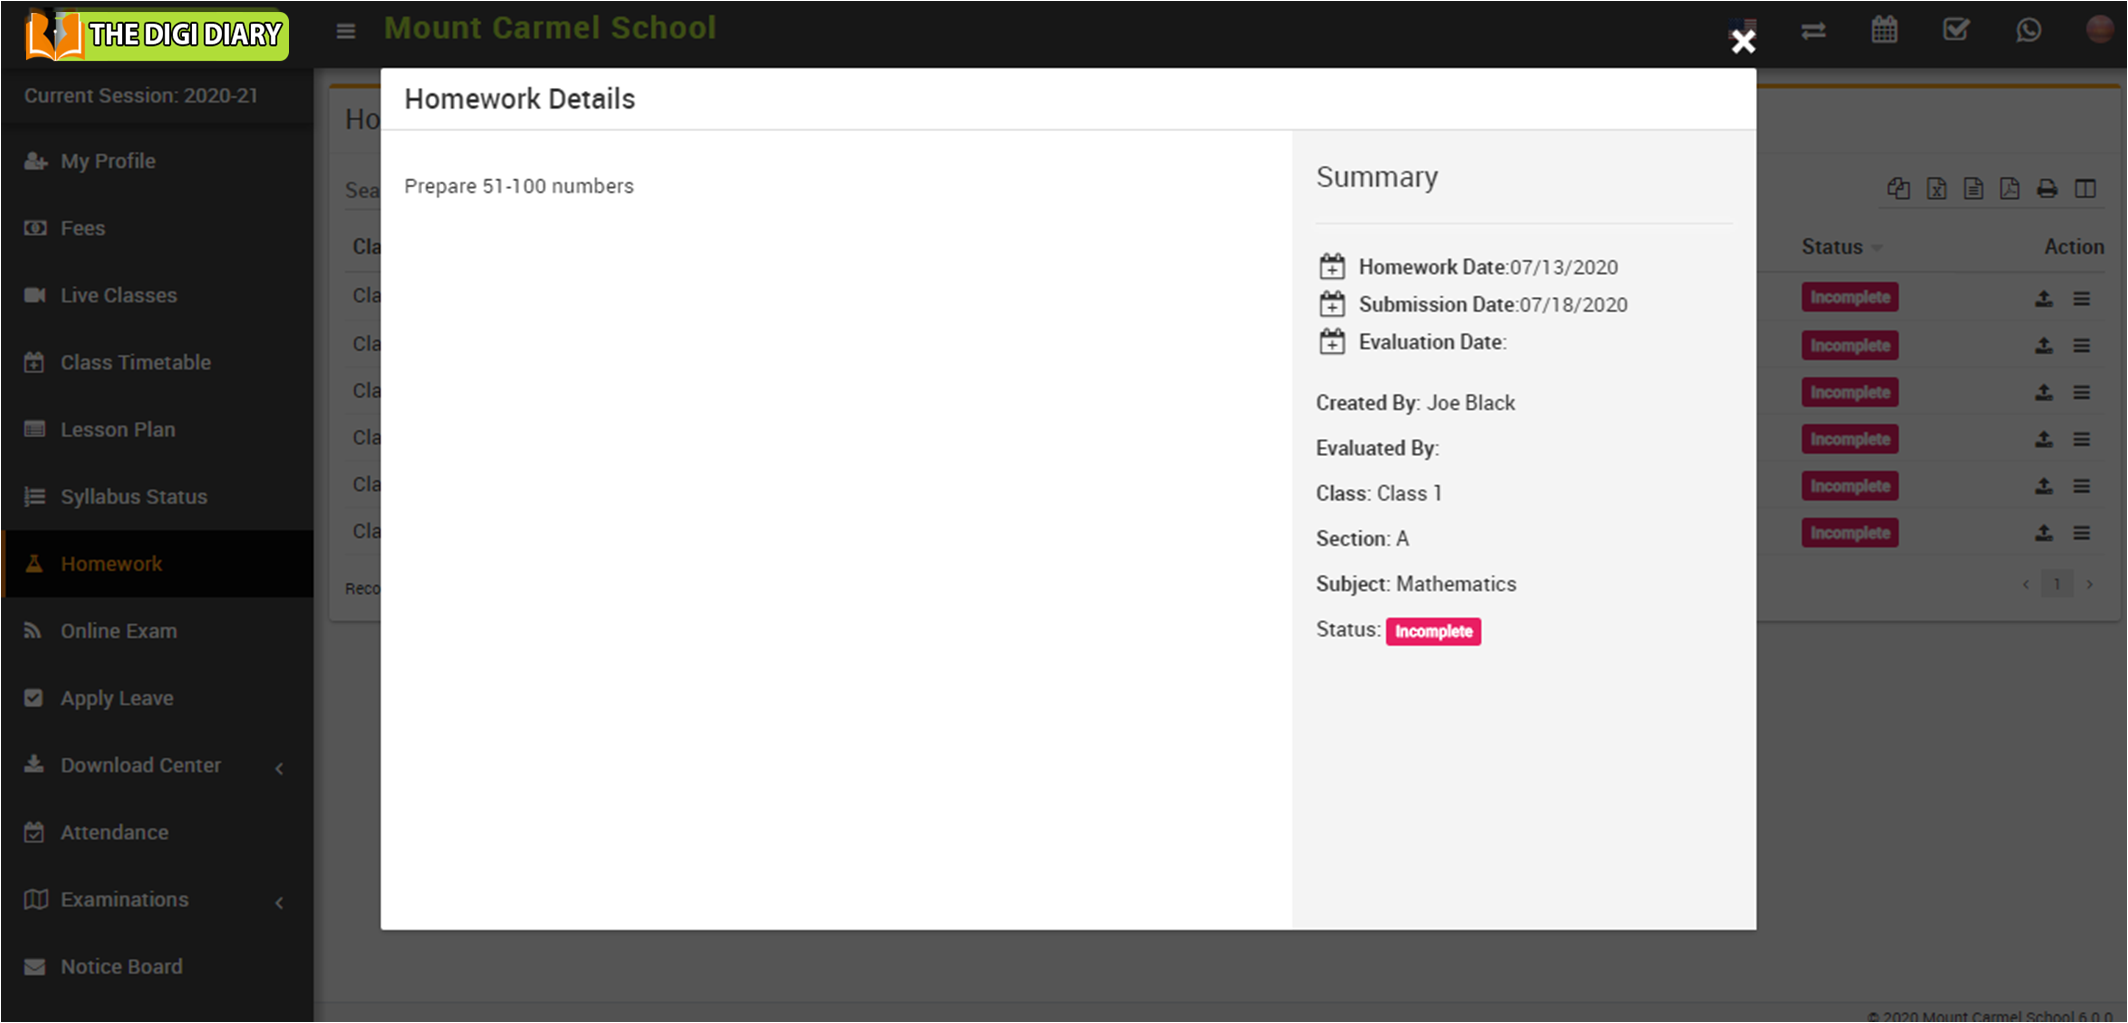Toggle column visibility of the table
Screen dimensions: 2128x1023
click(2085, 189)
